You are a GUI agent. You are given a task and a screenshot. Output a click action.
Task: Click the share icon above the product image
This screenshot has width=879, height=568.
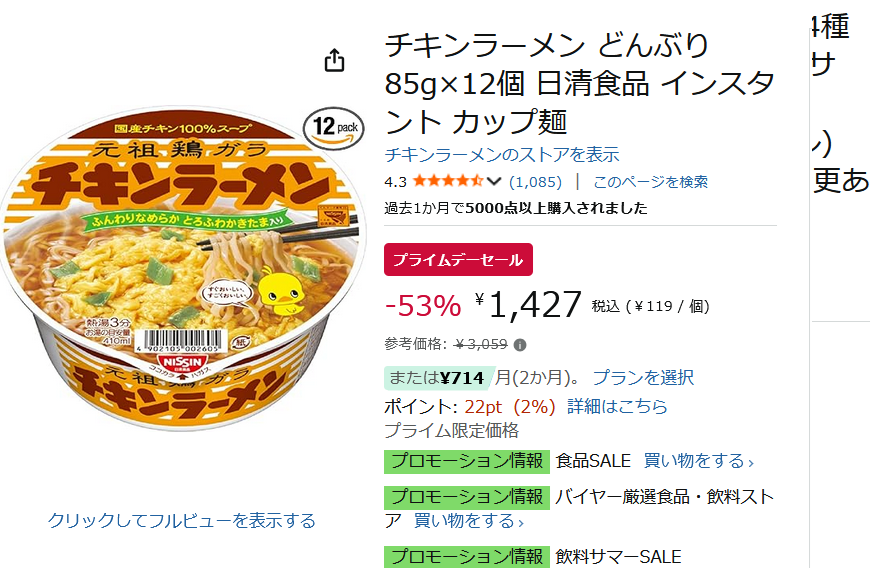pos(335,61)
